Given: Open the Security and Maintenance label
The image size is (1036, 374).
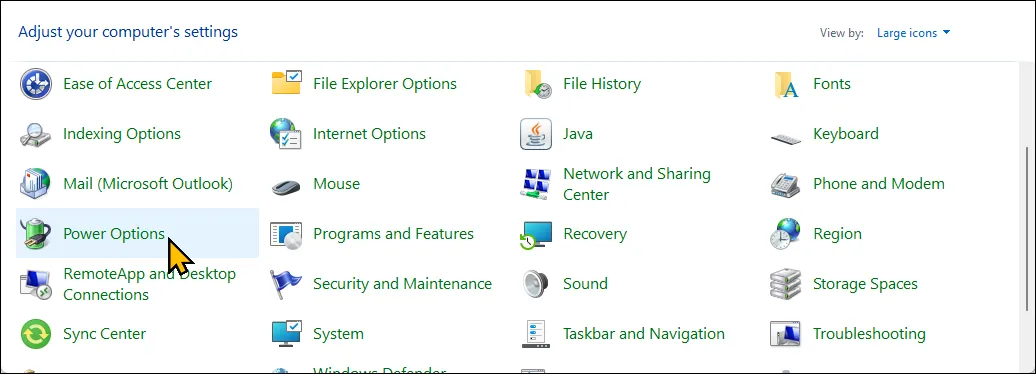Looking at the screenshot, I should (x=402, y=284).
